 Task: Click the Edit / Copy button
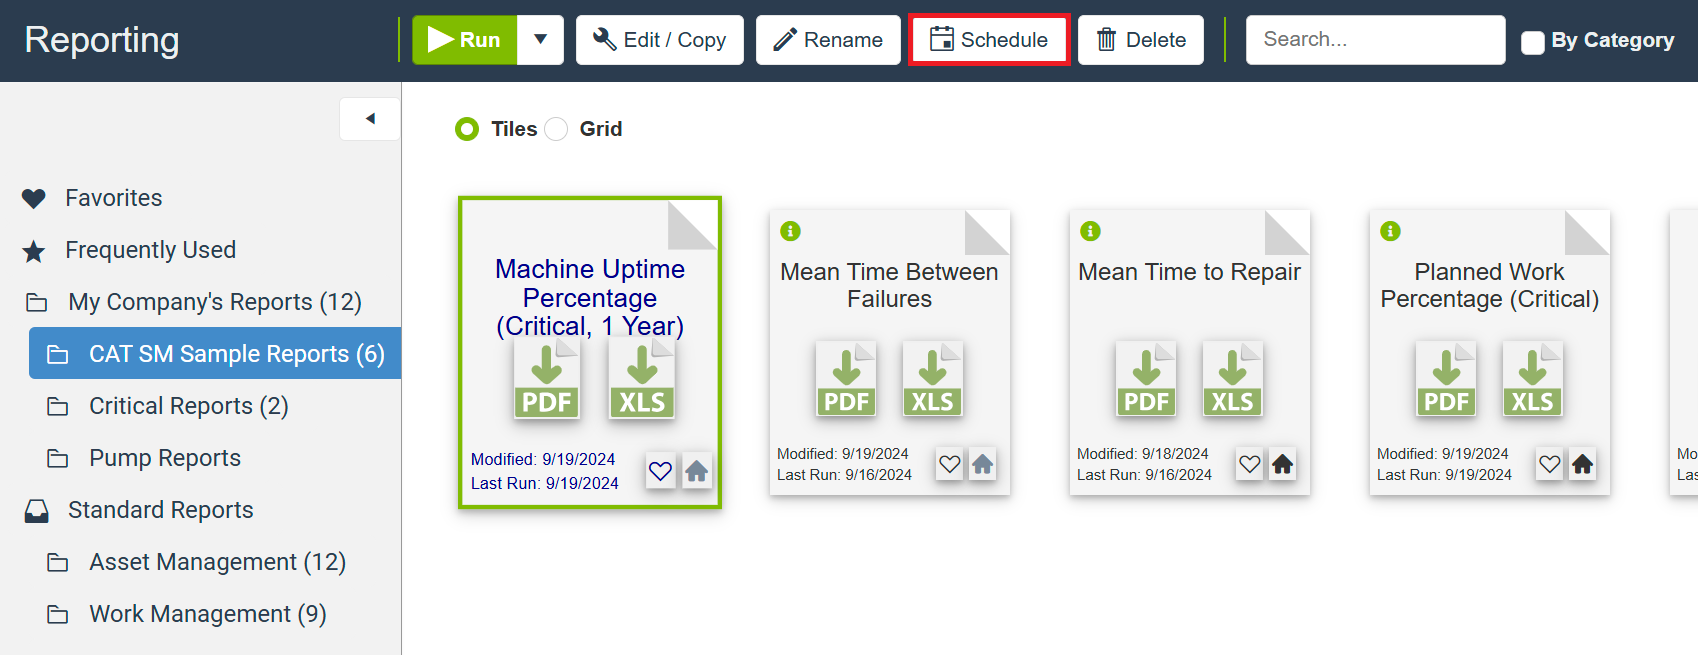[659, 40]
